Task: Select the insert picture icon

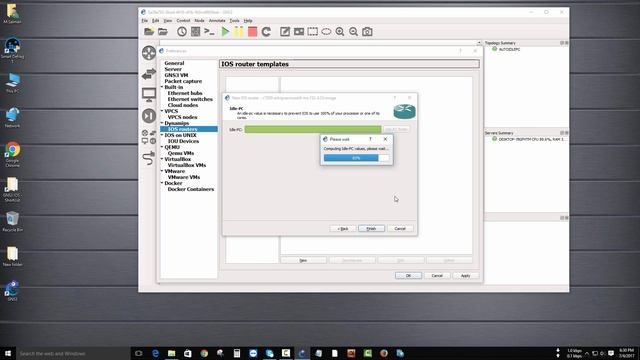Action: tap(299, 31)
